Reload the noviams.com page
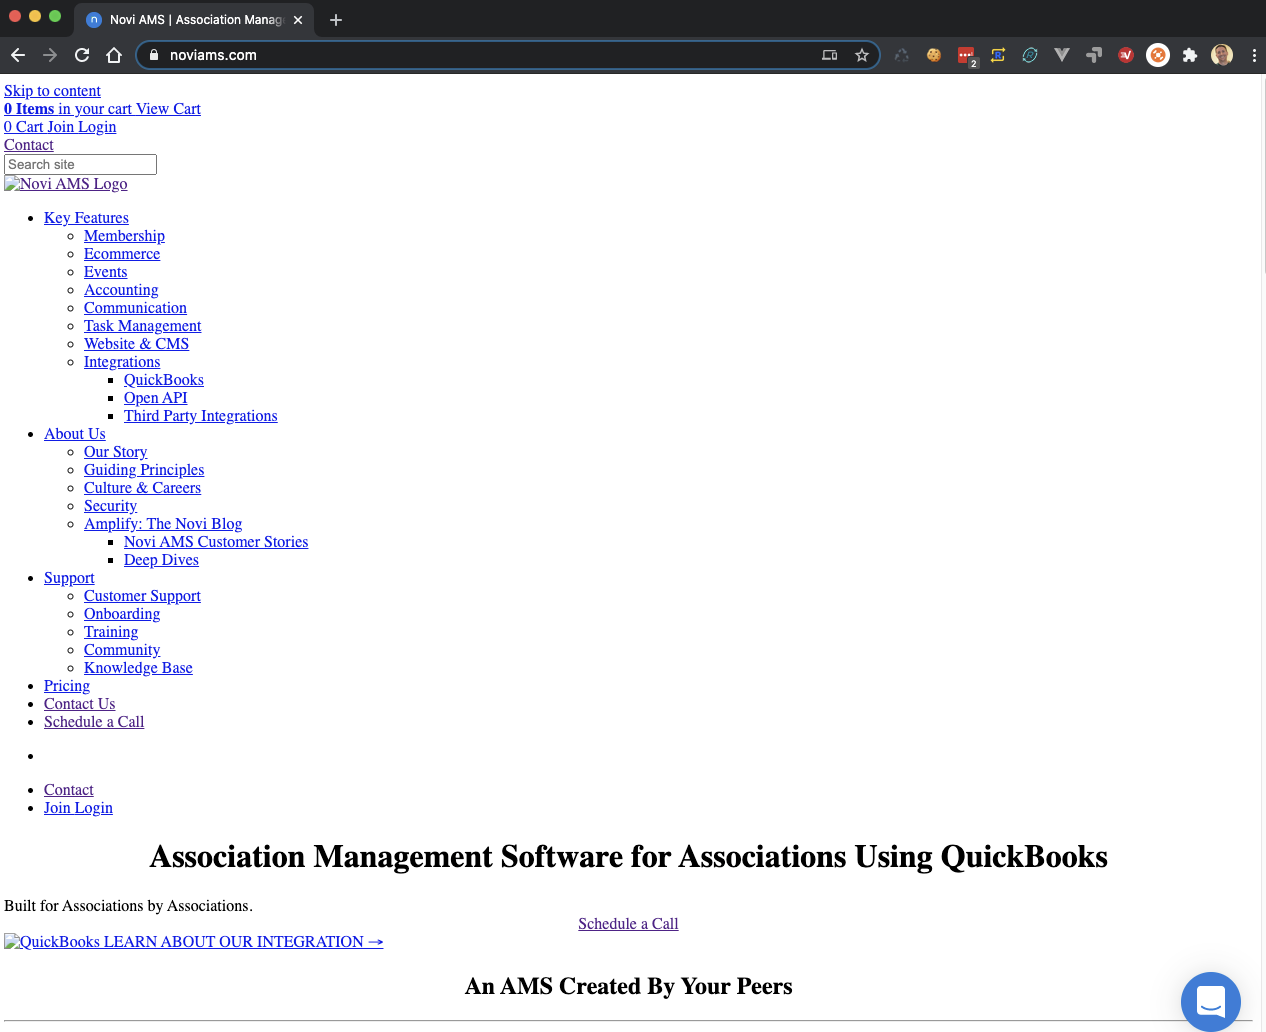 coord(82,55)
